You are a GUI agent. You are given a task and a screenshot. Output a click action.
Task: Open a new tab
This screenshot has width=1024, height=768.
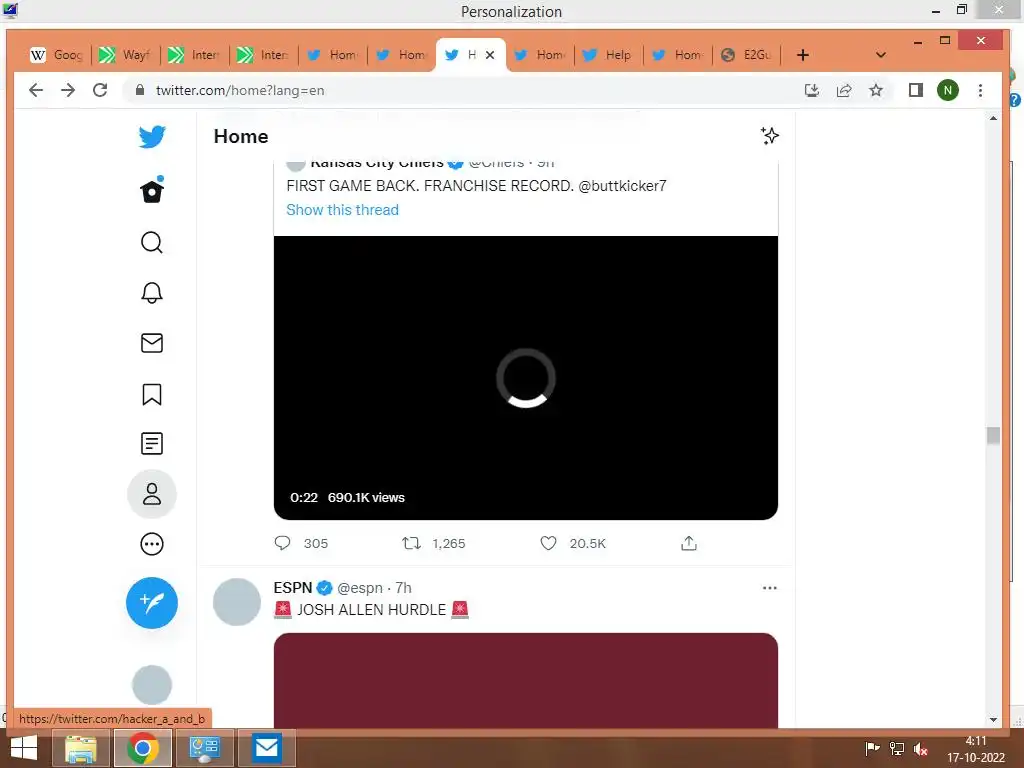pos(803,55)
